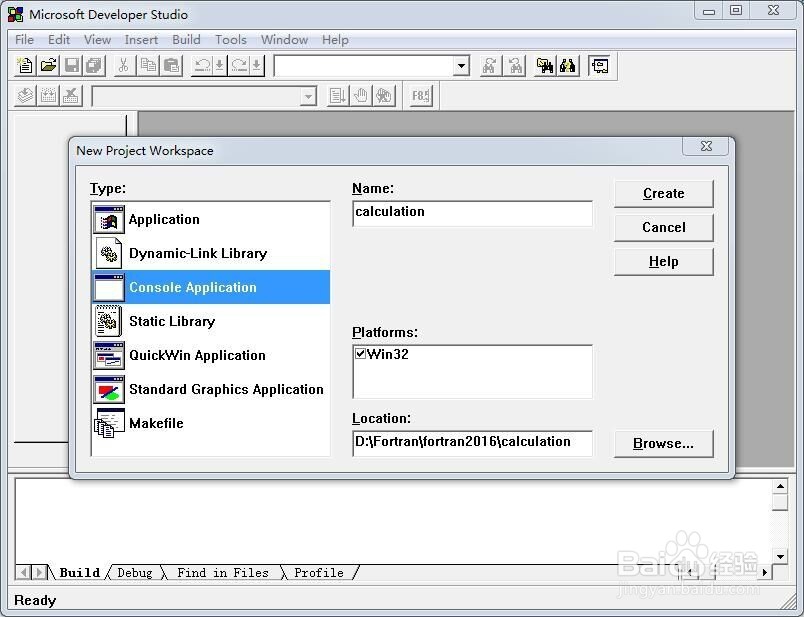Click the Create button
This screenshot has width=804, height=617.
pos(664,193)
